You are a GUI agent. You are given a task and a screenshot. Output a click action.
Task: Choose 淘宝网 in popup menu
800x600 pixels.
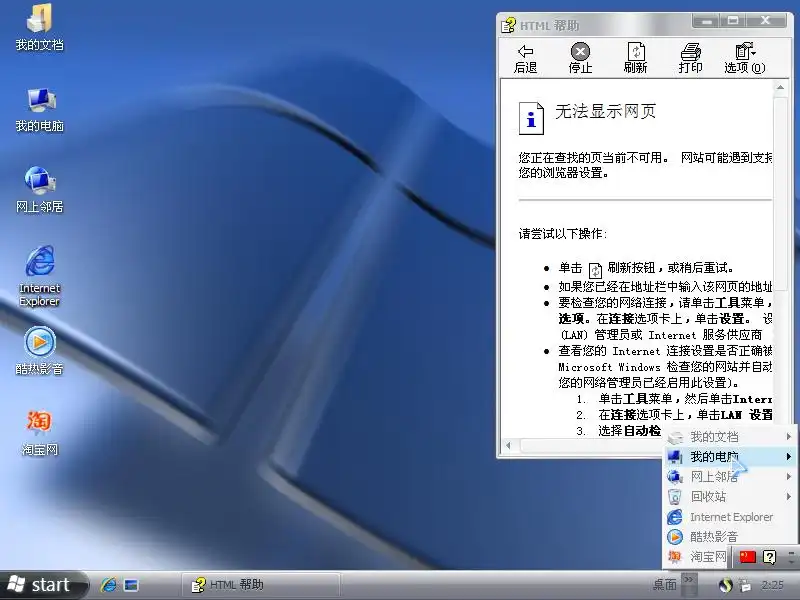[x=697, y=557]
